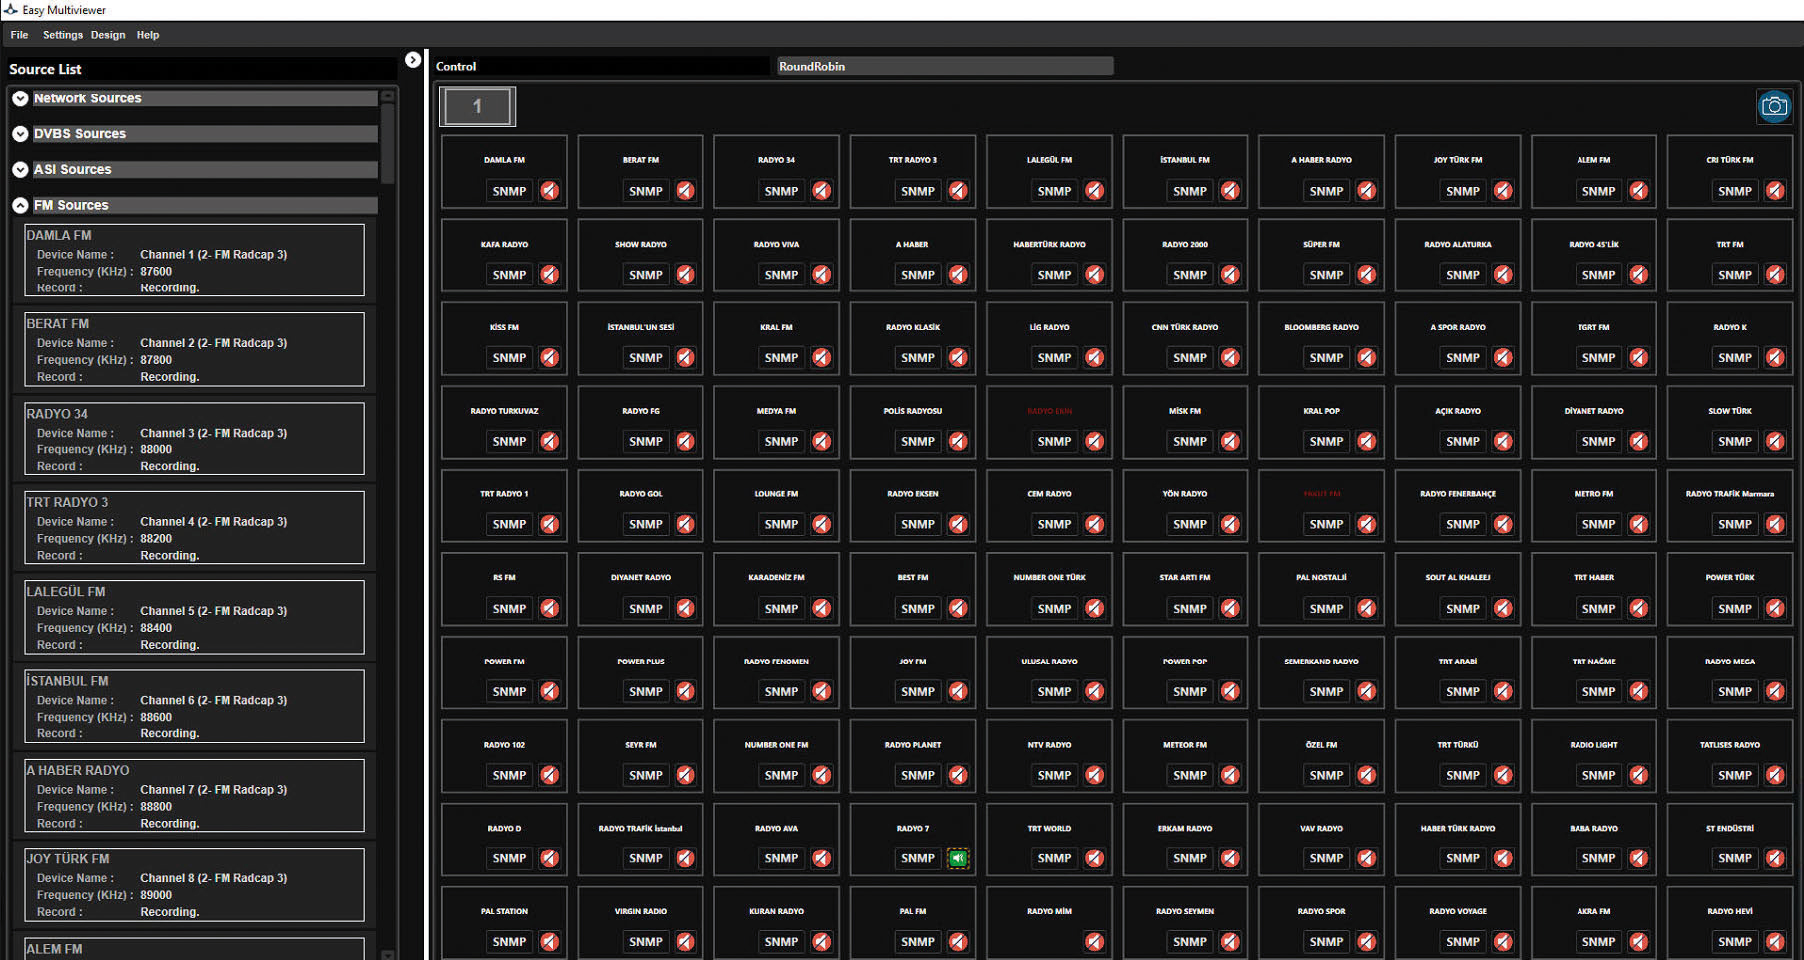Click speaker icon on KISS FM tile
The image size is (1804, 960).
point(550,357)
